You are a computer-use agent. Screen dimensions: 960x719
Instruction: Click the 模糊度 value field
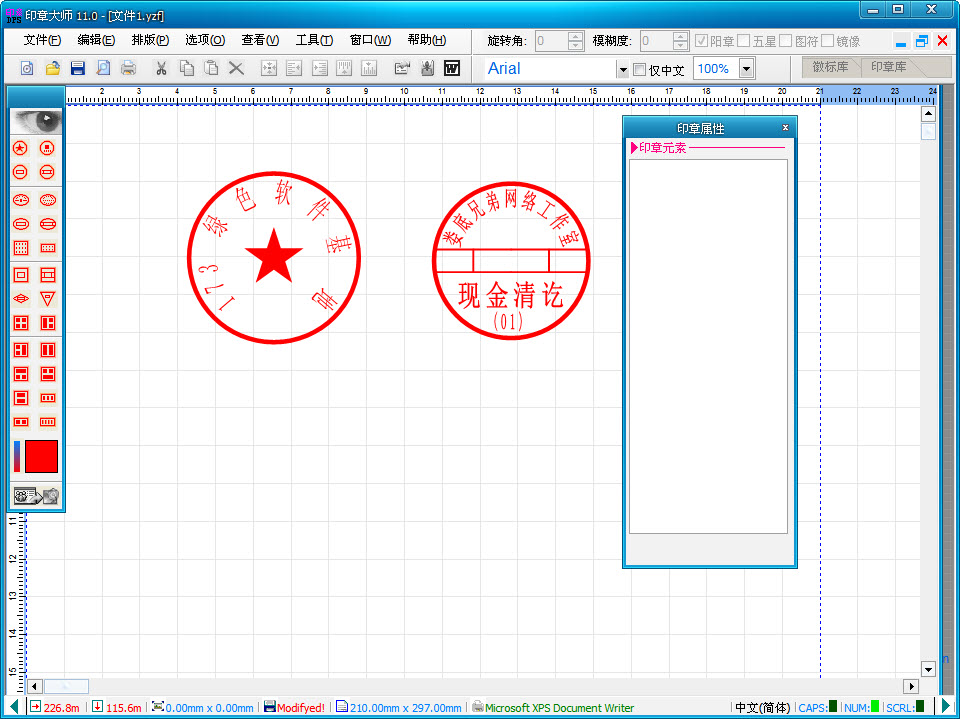point(656,41)
